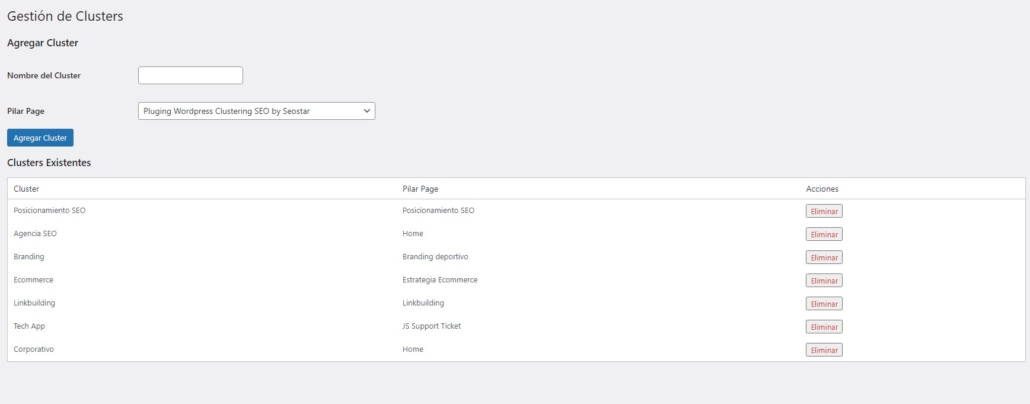Click Eliminar for Corporativo cluster
Viewport: 1030px width, 404px height.
(824, 349)
